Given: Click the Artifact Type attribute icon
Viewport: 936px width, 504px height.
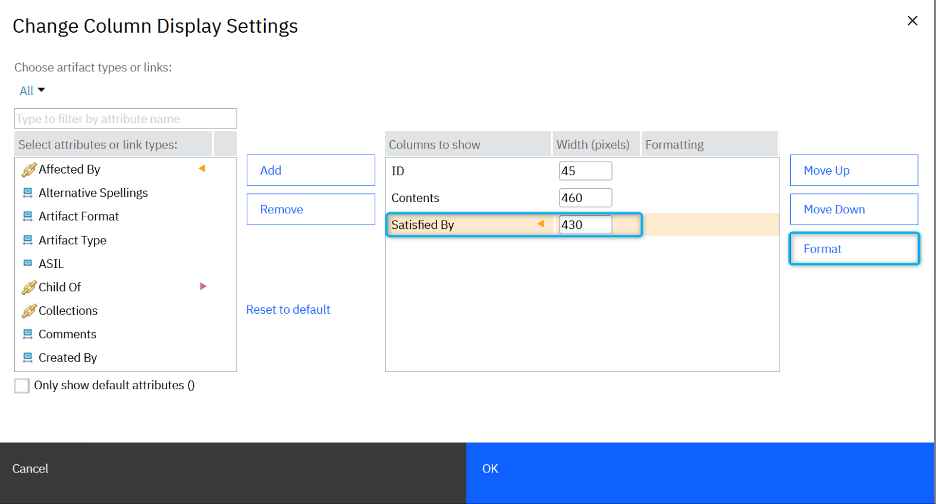Looking at the screenshot, I should click(27, 240).
